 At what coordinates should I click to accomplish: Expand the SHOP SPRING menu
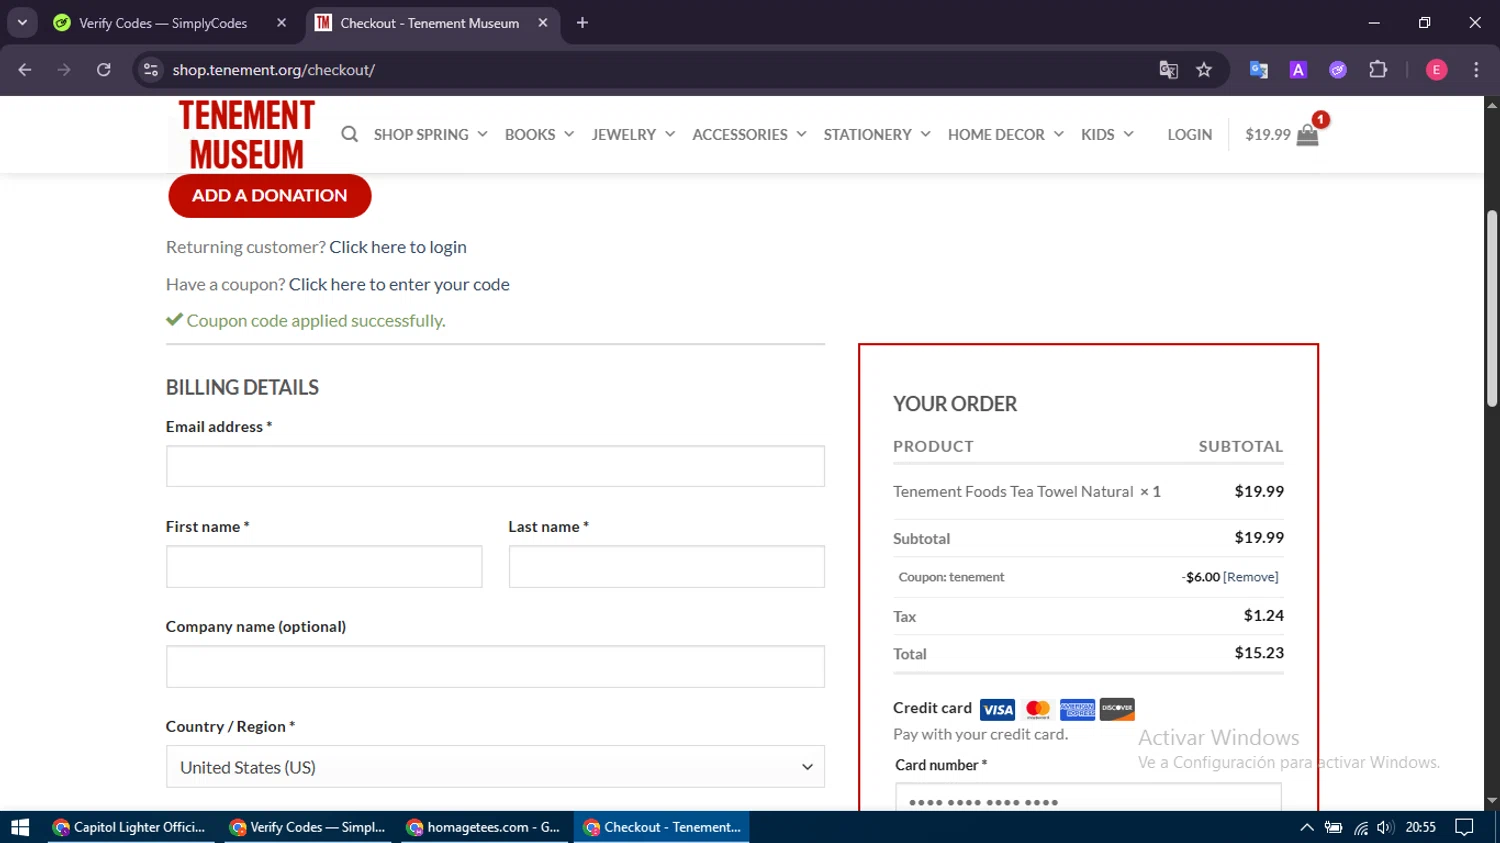click(430, 134)
